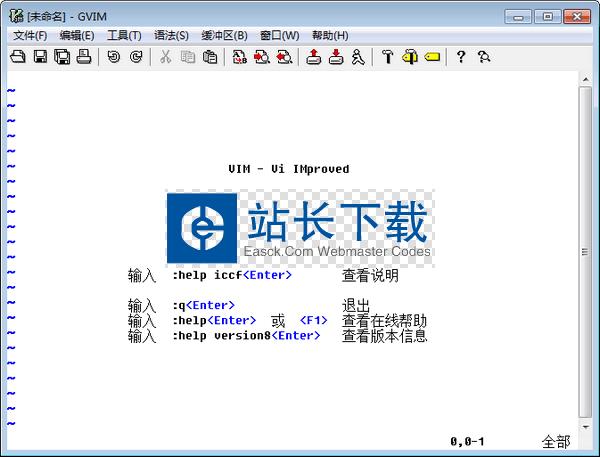Click the '退出' text
Screen dimensions: 600x457
point(356,305)
